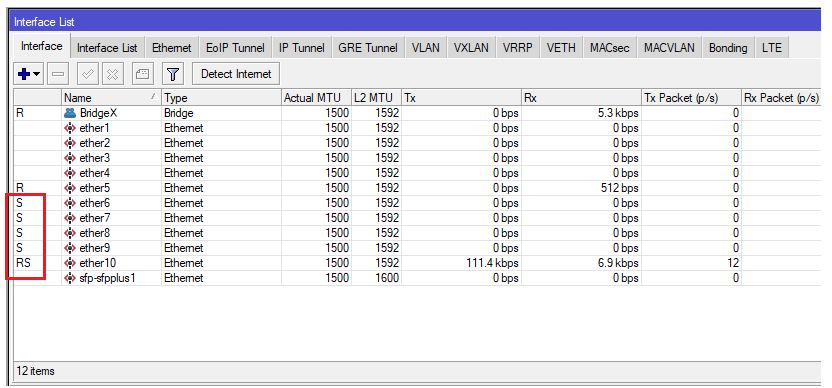Switch to the MACsec tab
This screenshot has height=388, width=832.
click(610, 48)
